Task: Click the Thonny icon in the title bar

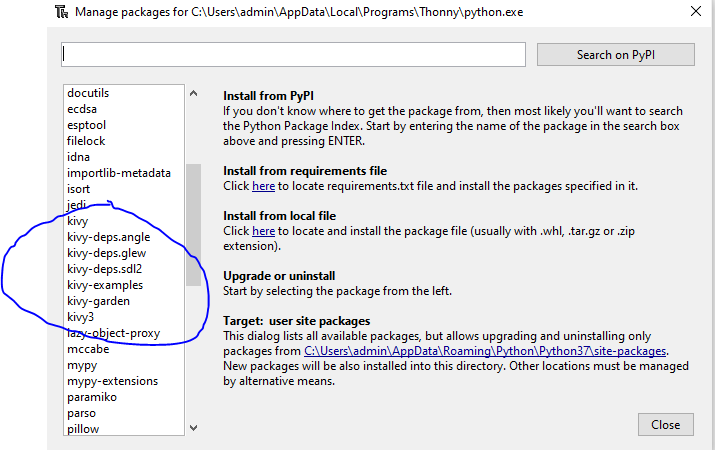Action: pyautogui.click(x=62, y=12)
